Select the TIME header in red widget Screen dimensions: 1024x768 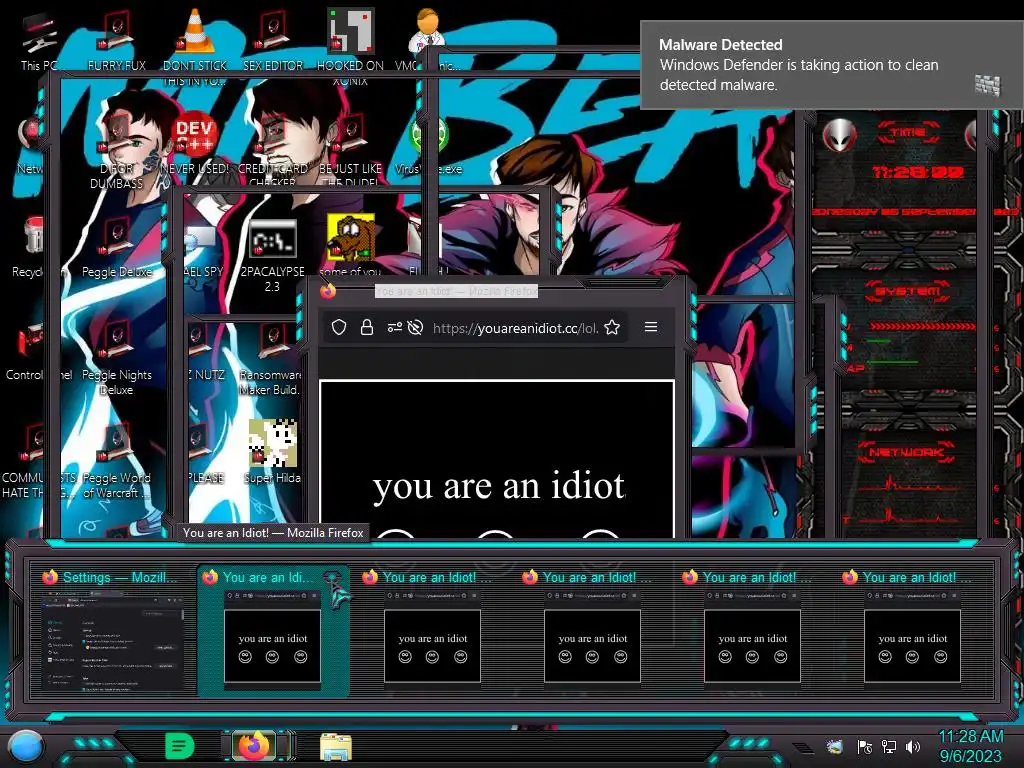pyautogui.click(x=908, y=132)
